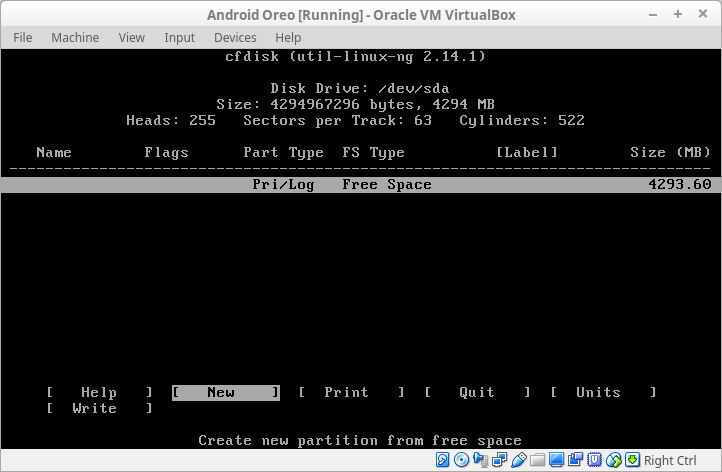Click the shared folders indicator
722x472 pixels.
coord(537,460)
